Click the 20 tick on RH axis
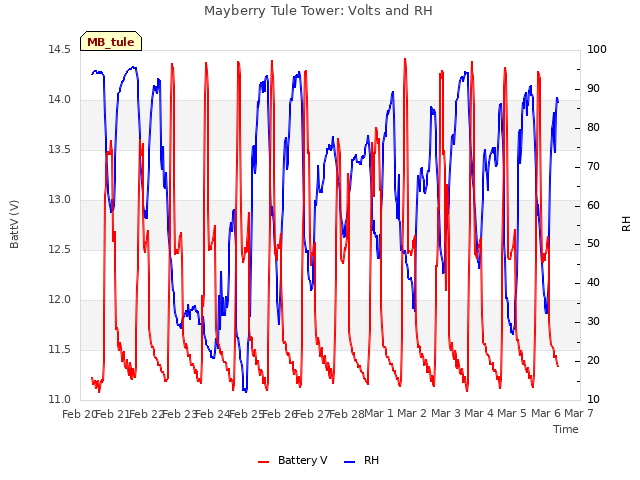 coord(593,360)
